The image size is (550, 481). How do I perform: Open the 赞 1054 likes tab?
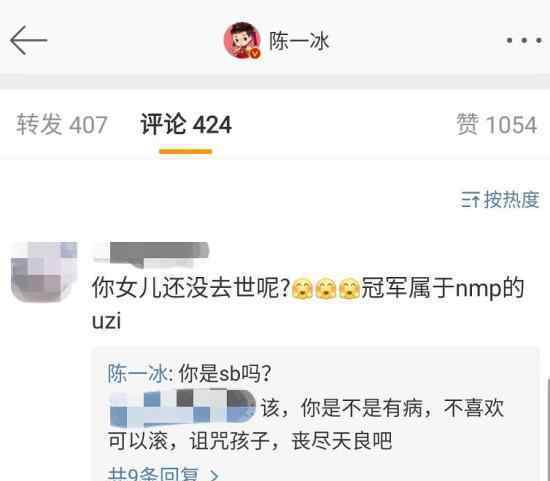click(497, 125)
